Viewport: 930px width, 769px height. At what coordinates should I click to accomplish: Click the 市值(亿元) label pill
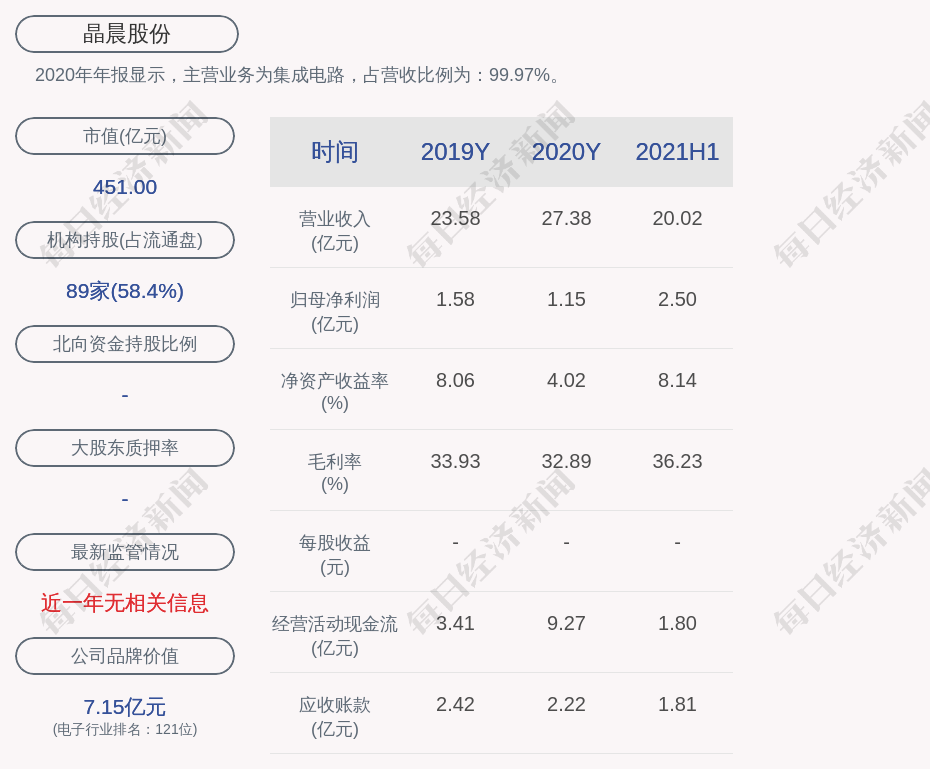coord(125,136)
